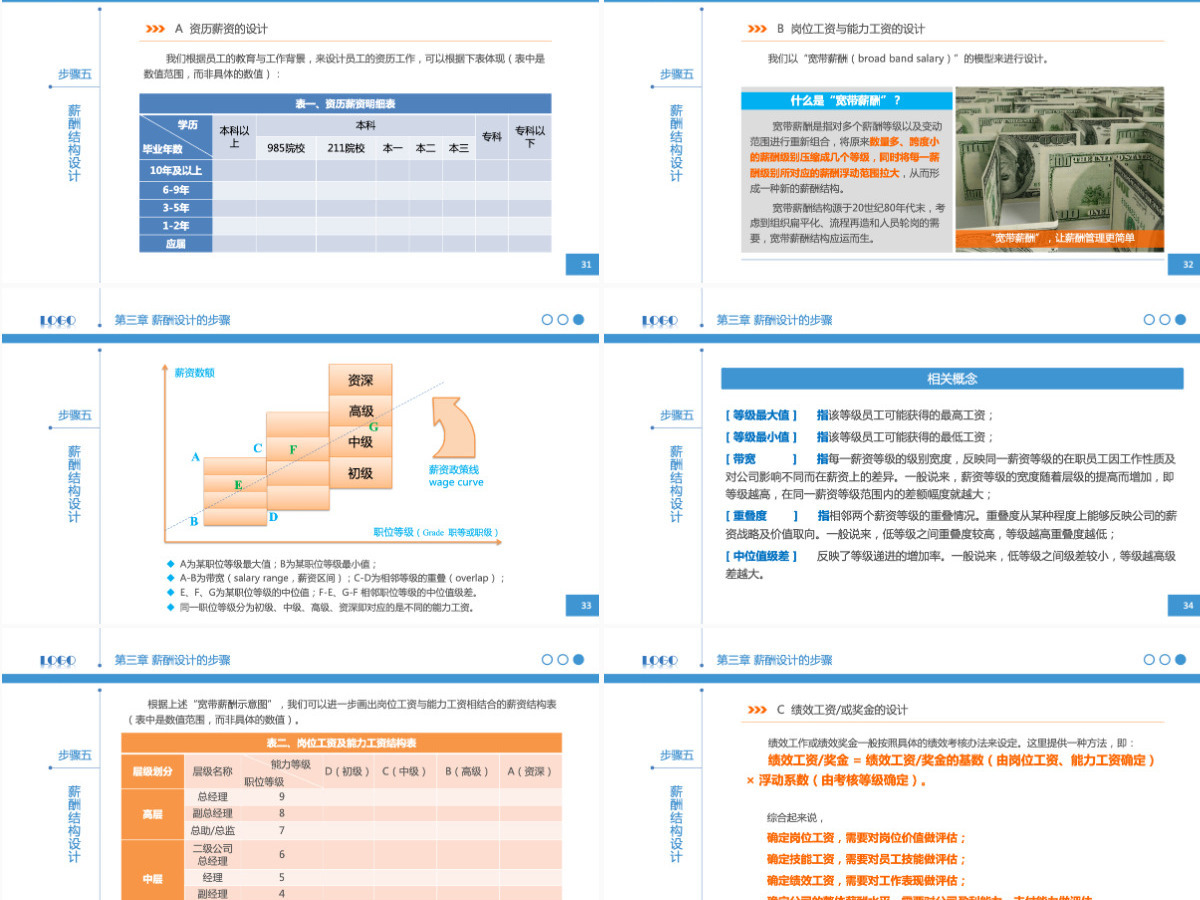Viewport: 1200px width, 900px height.
Task: Click the '职位等级(Grade 职等或职级)' axis label
Action: (436, 533)
